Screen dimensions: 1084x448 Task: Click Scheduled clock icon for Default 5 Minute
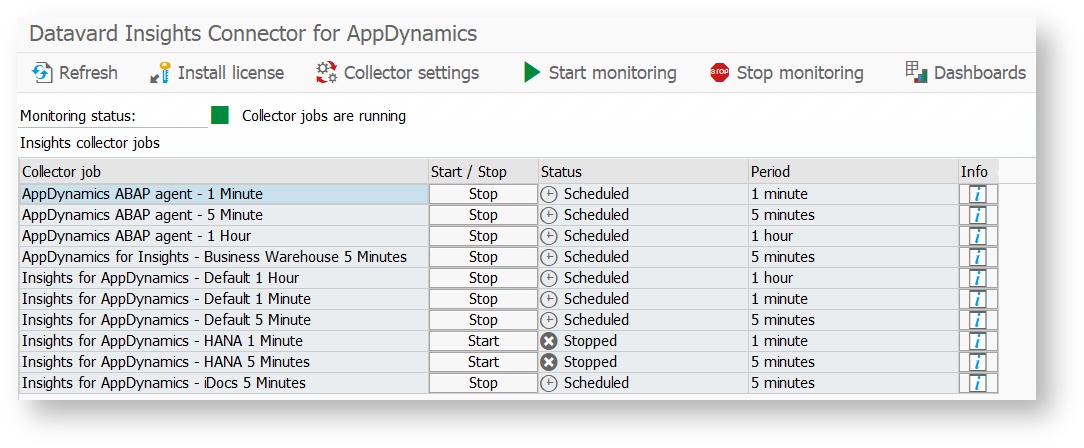[x=549, y=320]
